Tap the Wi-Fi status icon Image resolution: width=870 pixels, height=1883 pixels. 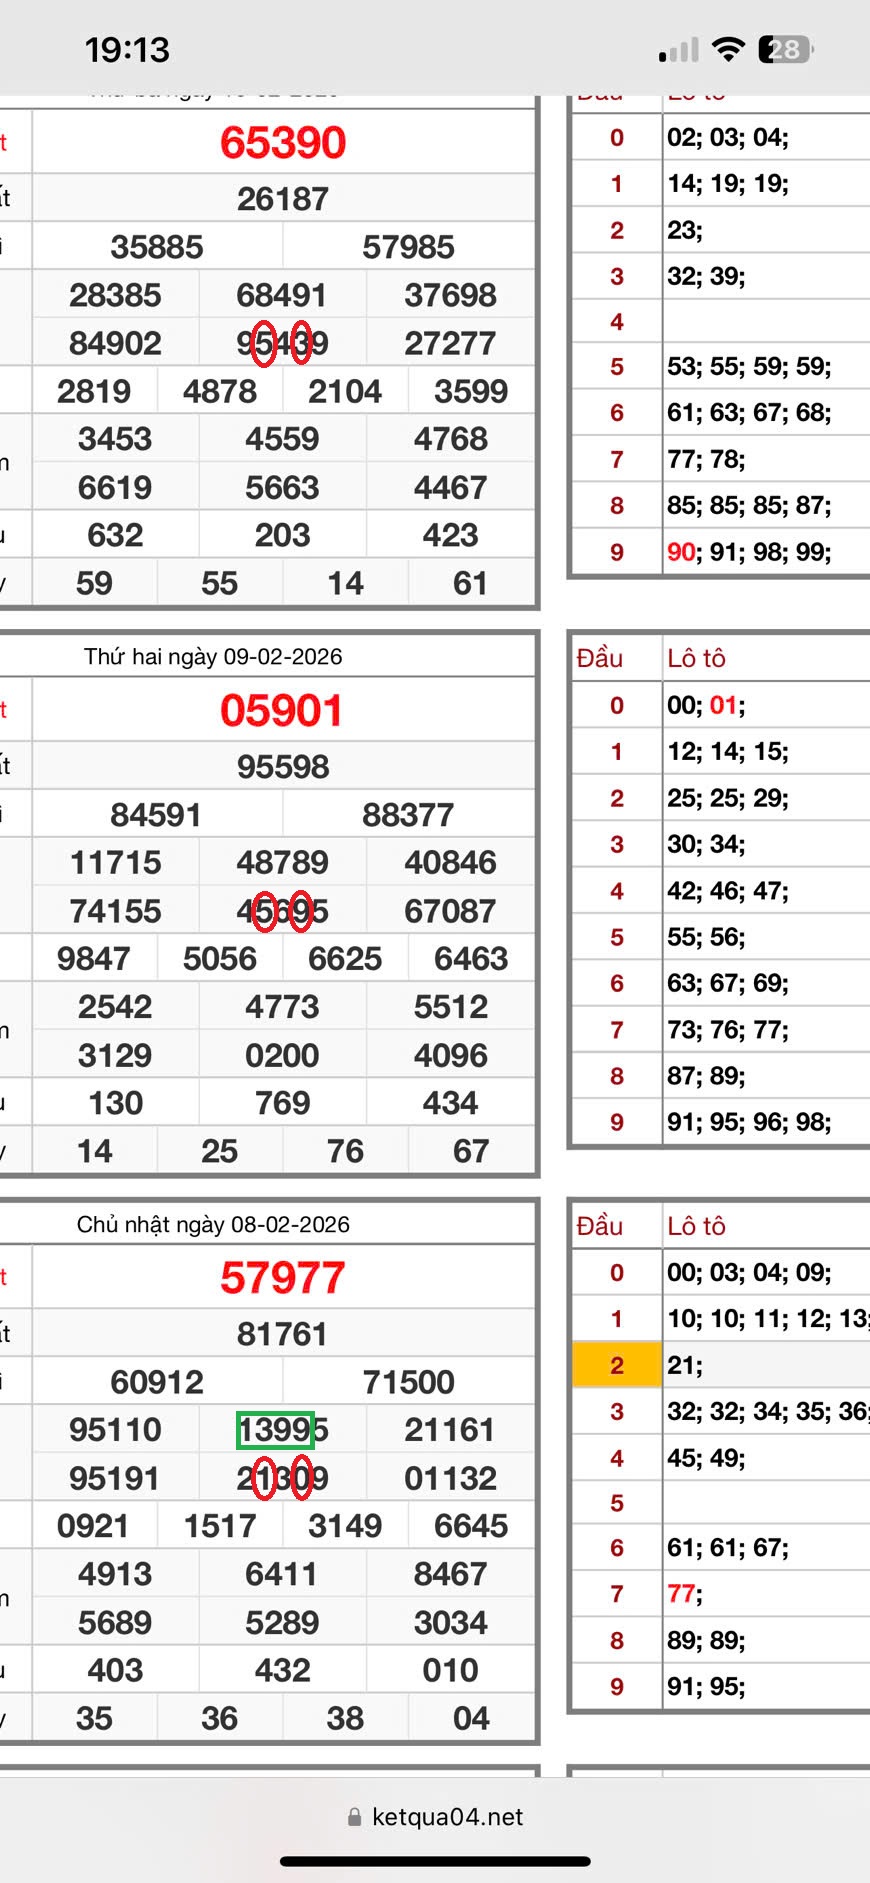(x=729, y=49)
